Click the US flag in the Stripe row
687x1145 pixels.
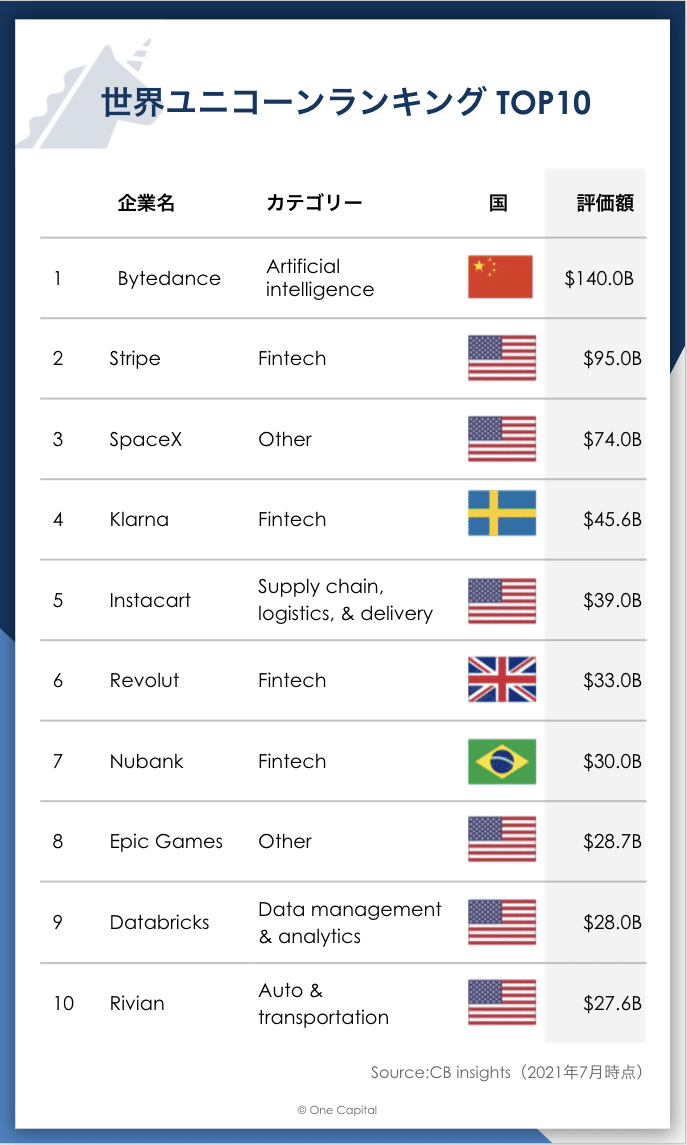coord(502,358)
